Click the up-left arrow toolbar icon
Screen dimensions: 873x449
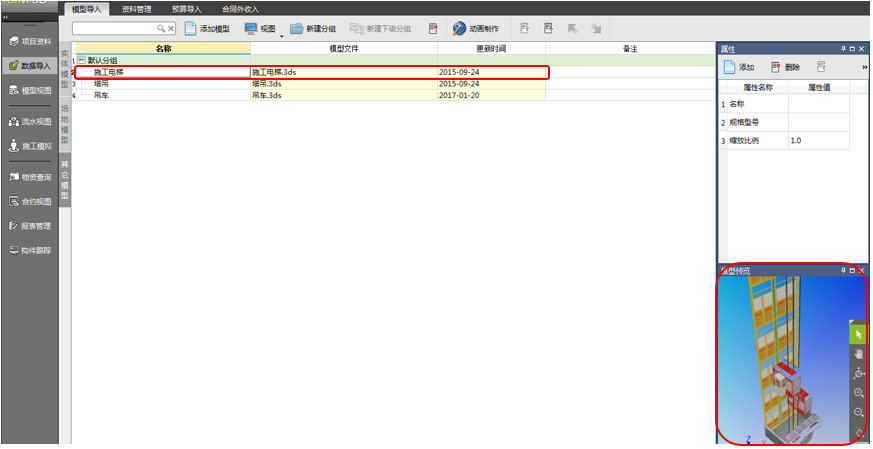(572, 28)
